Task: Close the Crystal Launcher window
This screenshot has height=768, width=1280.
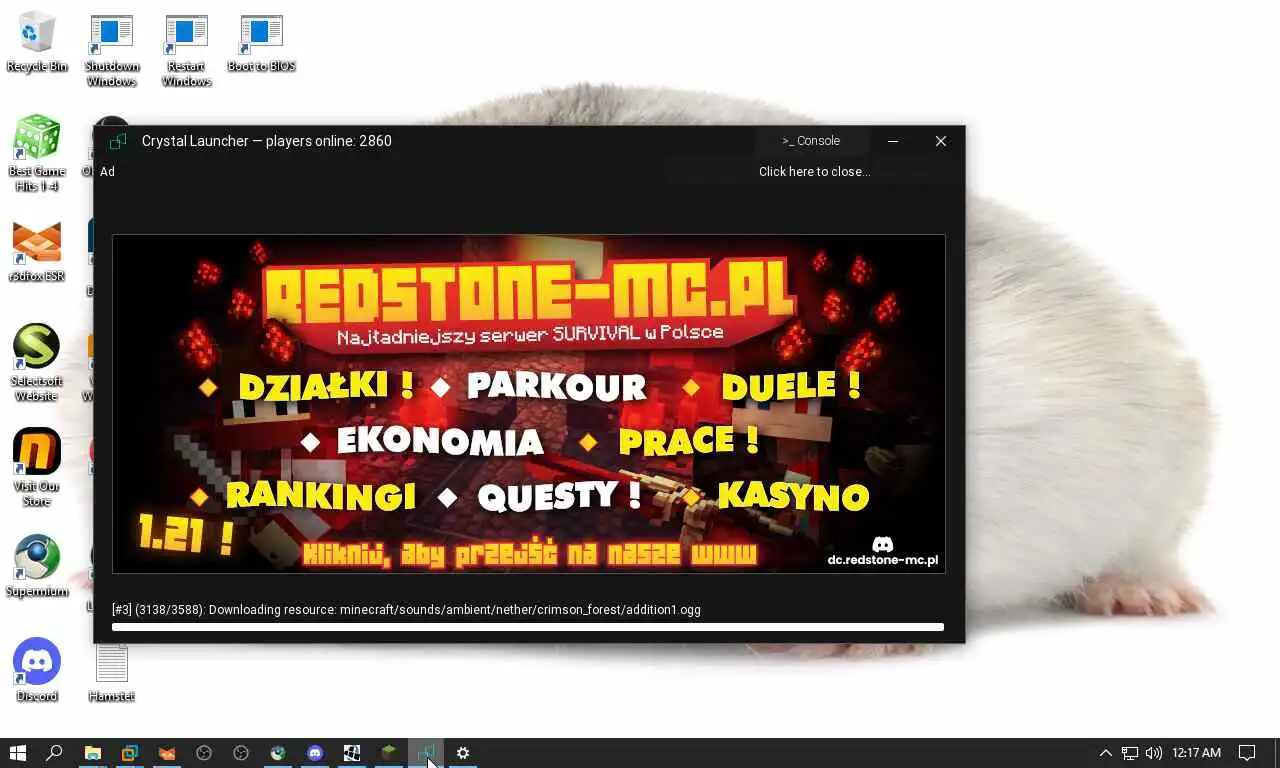Action: tap(941, 141)
